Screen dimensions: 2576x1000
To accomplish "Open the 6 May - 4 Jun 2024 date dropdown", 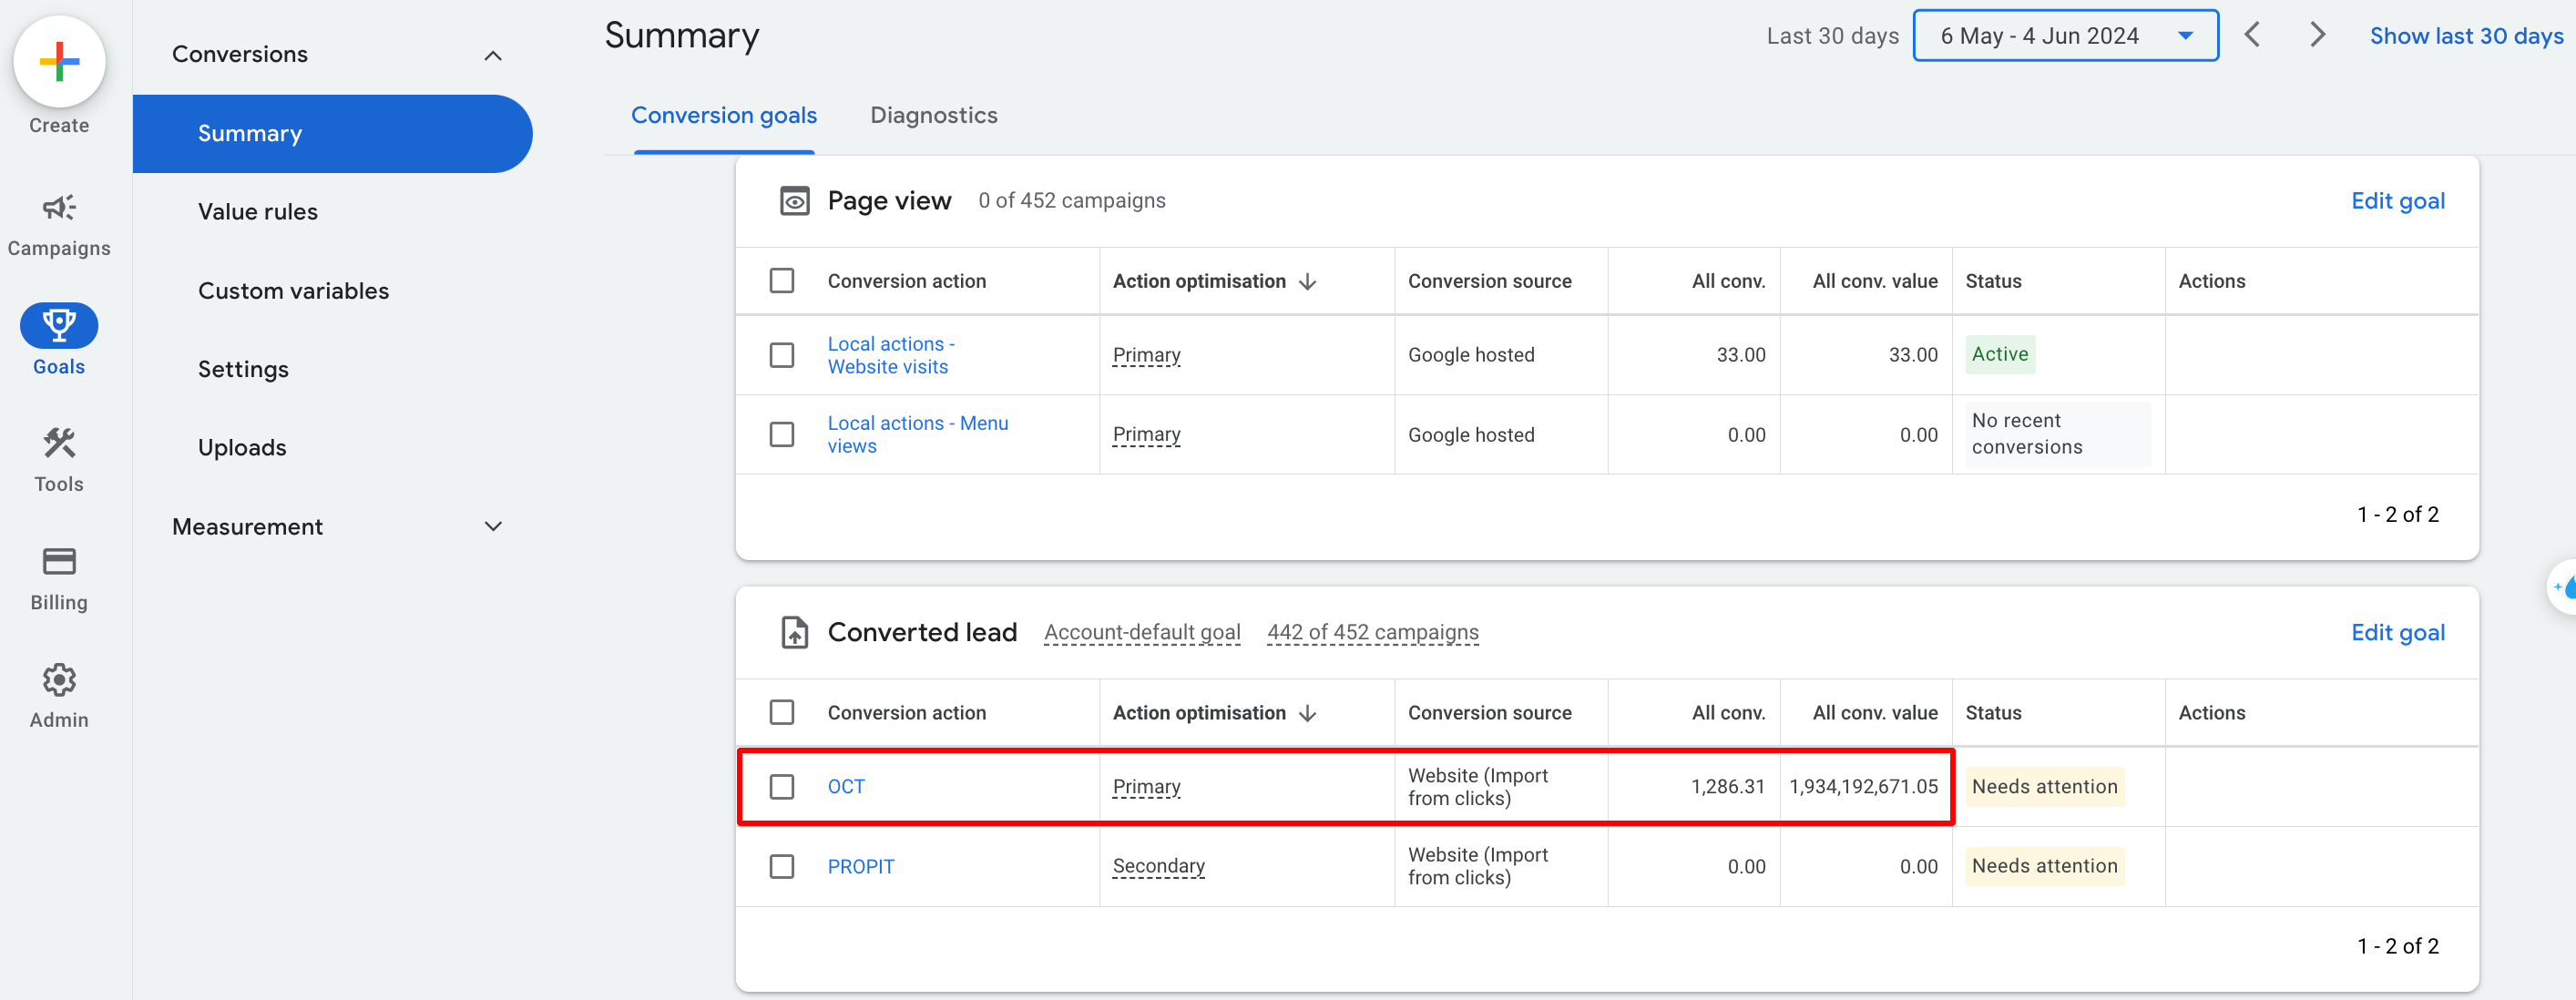I will click(x=2065, y=36).
